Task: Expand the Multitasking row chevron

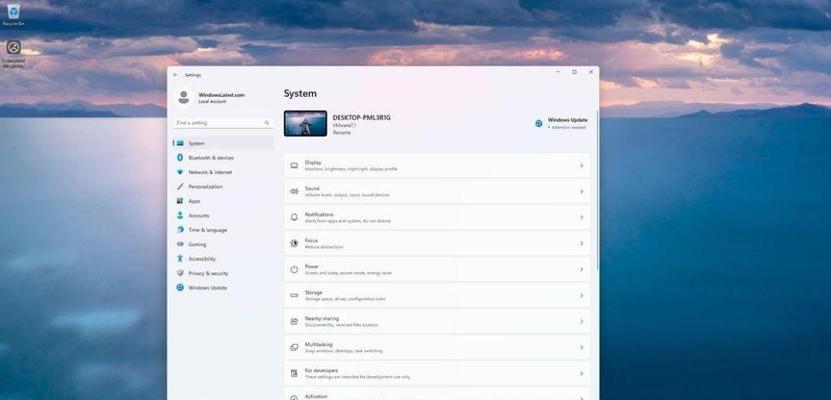Action: coord(581,348)
